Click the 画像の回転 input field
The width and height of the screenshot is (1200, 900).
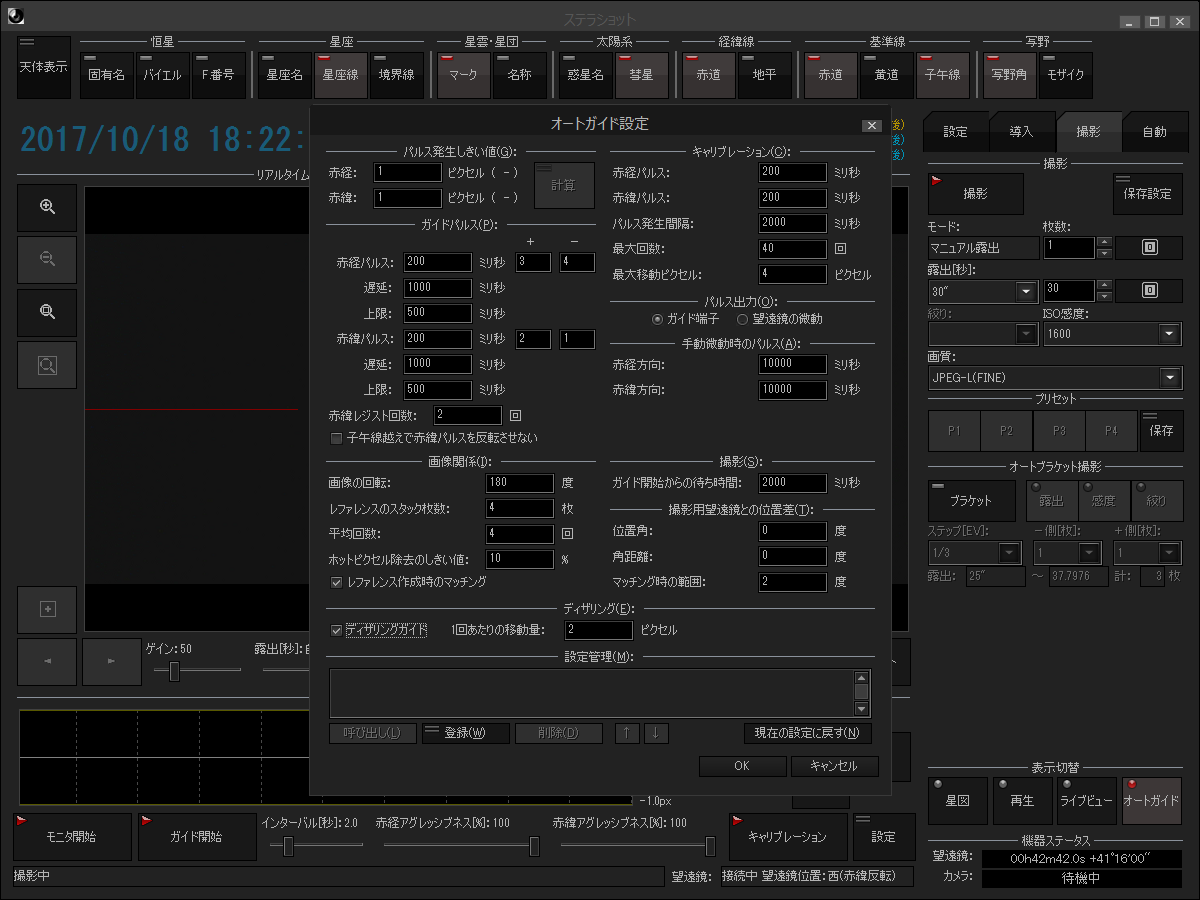coord(519,483)
